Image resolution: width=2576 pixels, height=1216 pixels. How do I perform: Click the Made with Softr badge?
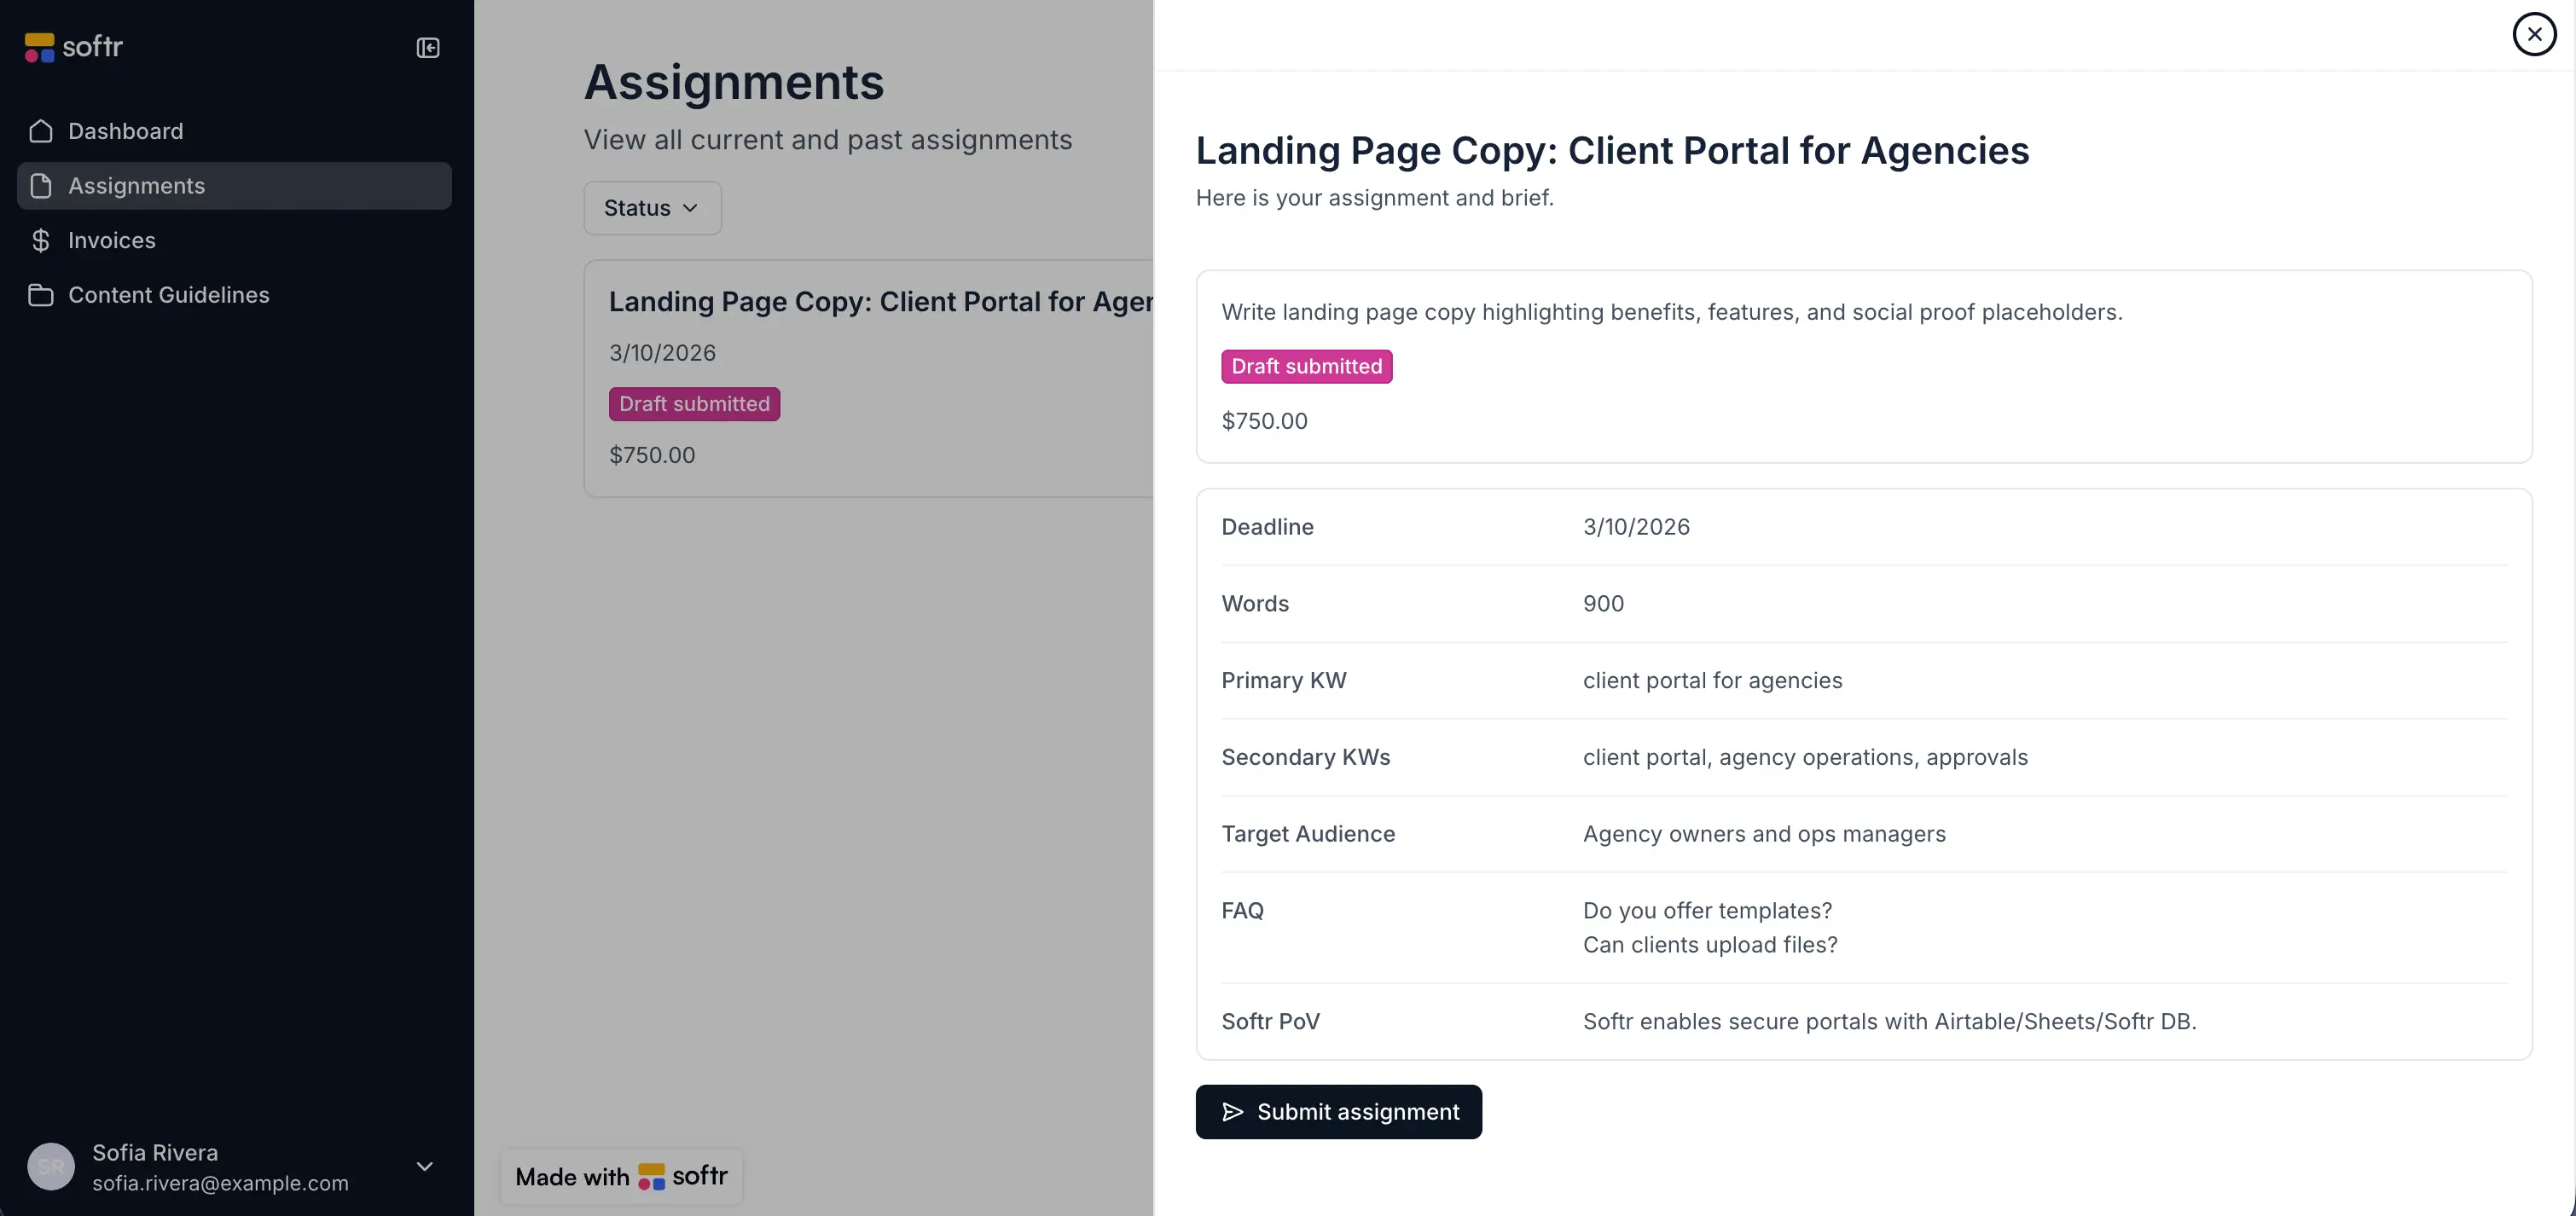[621, 1176]
